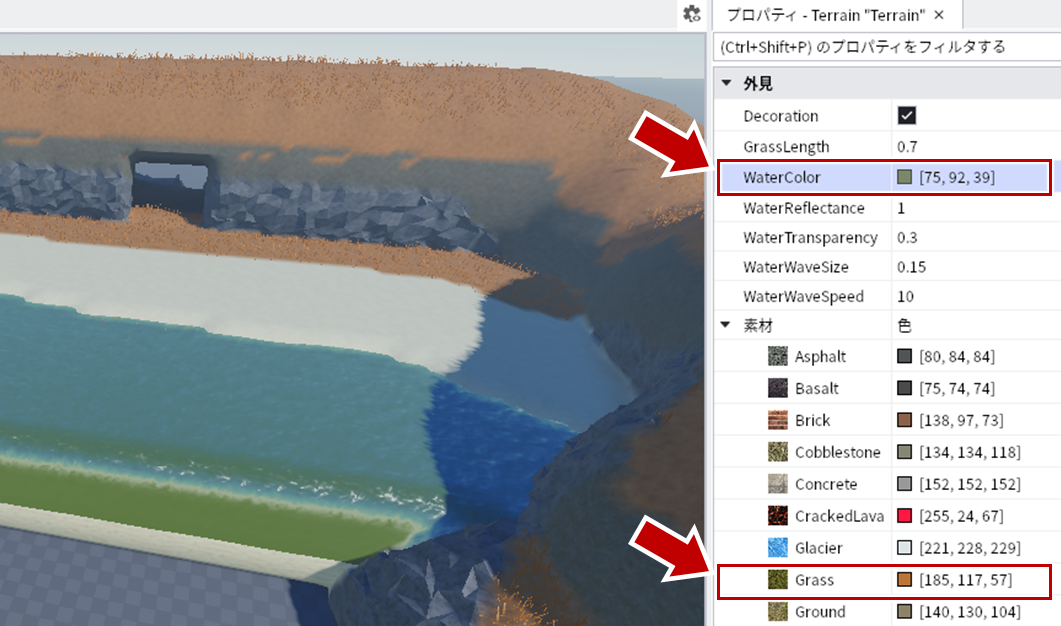Edit the WaterTransparency value 0.3
The image size is (1061, 626).
coord(907,238)
